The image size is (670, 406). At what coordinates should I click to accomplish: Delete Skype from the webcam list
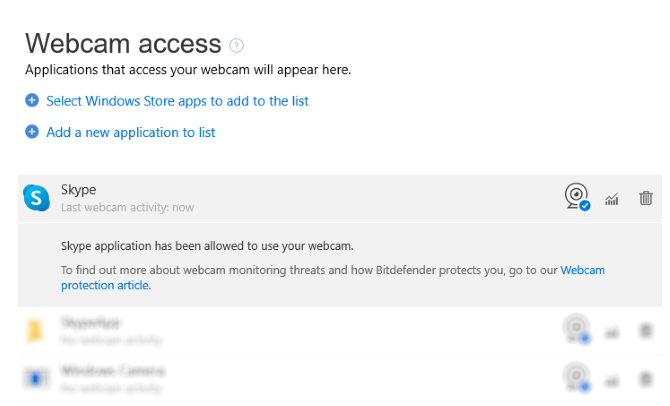[x=646, y=198]
